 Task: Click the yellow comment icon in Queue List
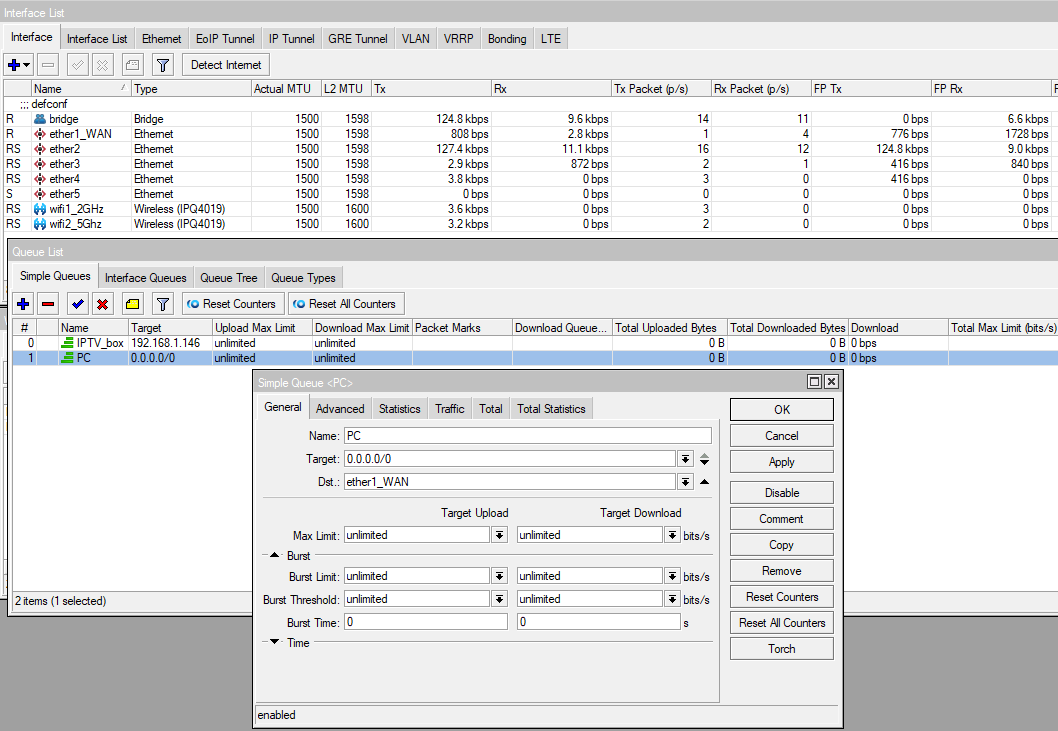tap(132, 304)
